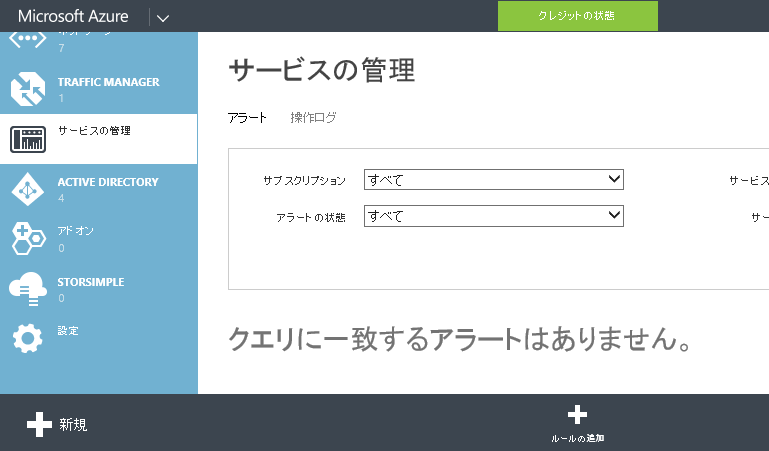Open the Active Directory diamond icon
769x451 pixels.
click(28, 189)
